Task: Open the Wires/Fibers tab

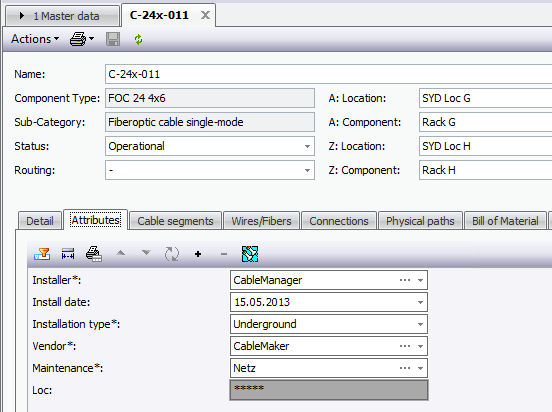Action: coord(261,221)
